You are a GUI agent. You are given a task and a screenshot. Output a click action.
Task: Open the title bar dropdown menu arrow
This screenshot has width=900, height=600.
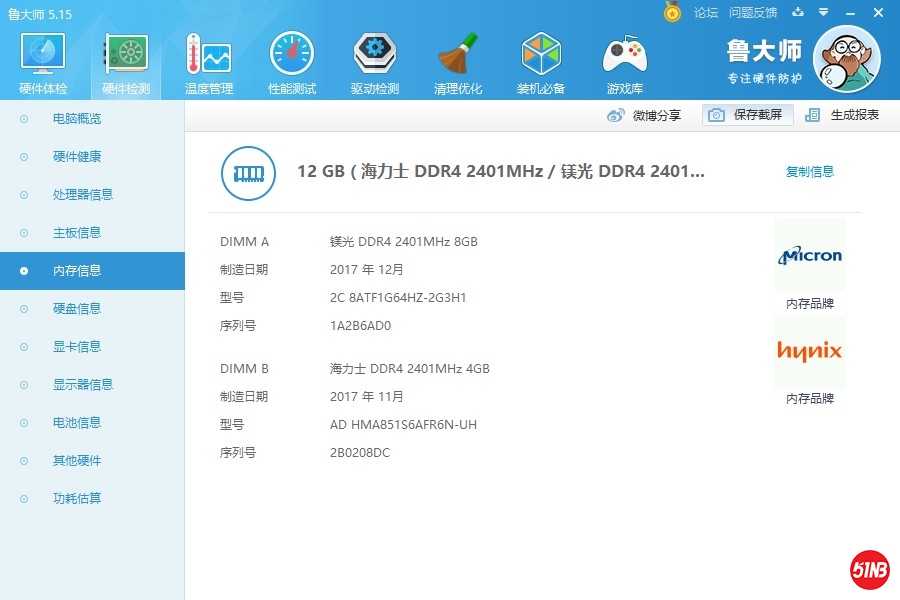coord(822,13)
